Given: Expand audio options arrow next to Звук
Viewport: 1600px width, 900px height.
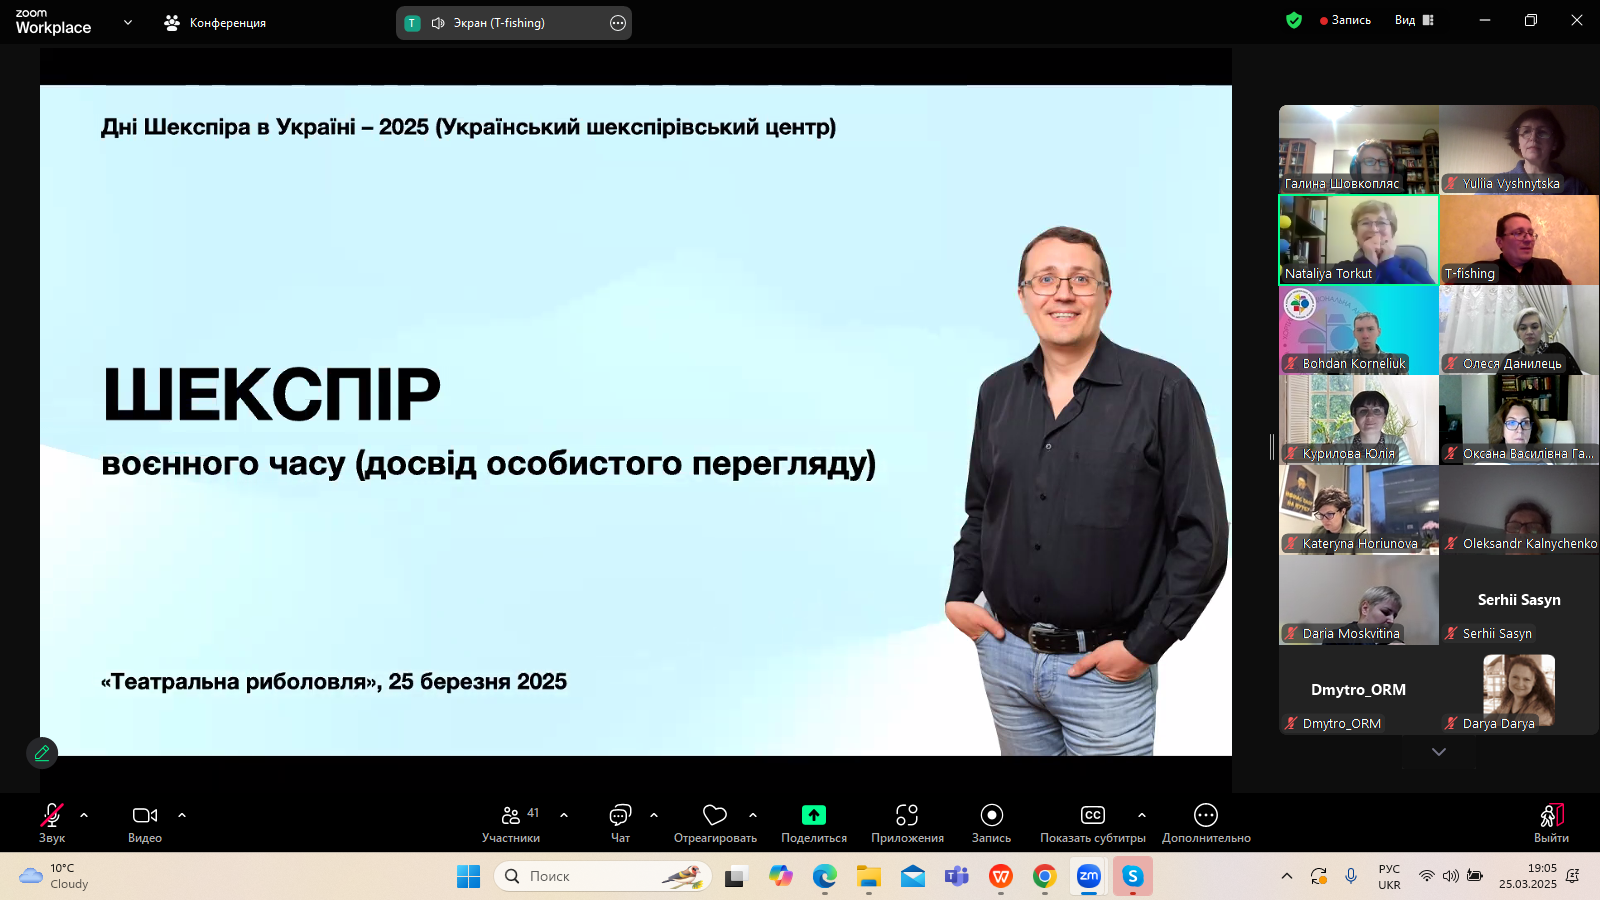Looking at the screenshot, I should click(x=84, y=815).
